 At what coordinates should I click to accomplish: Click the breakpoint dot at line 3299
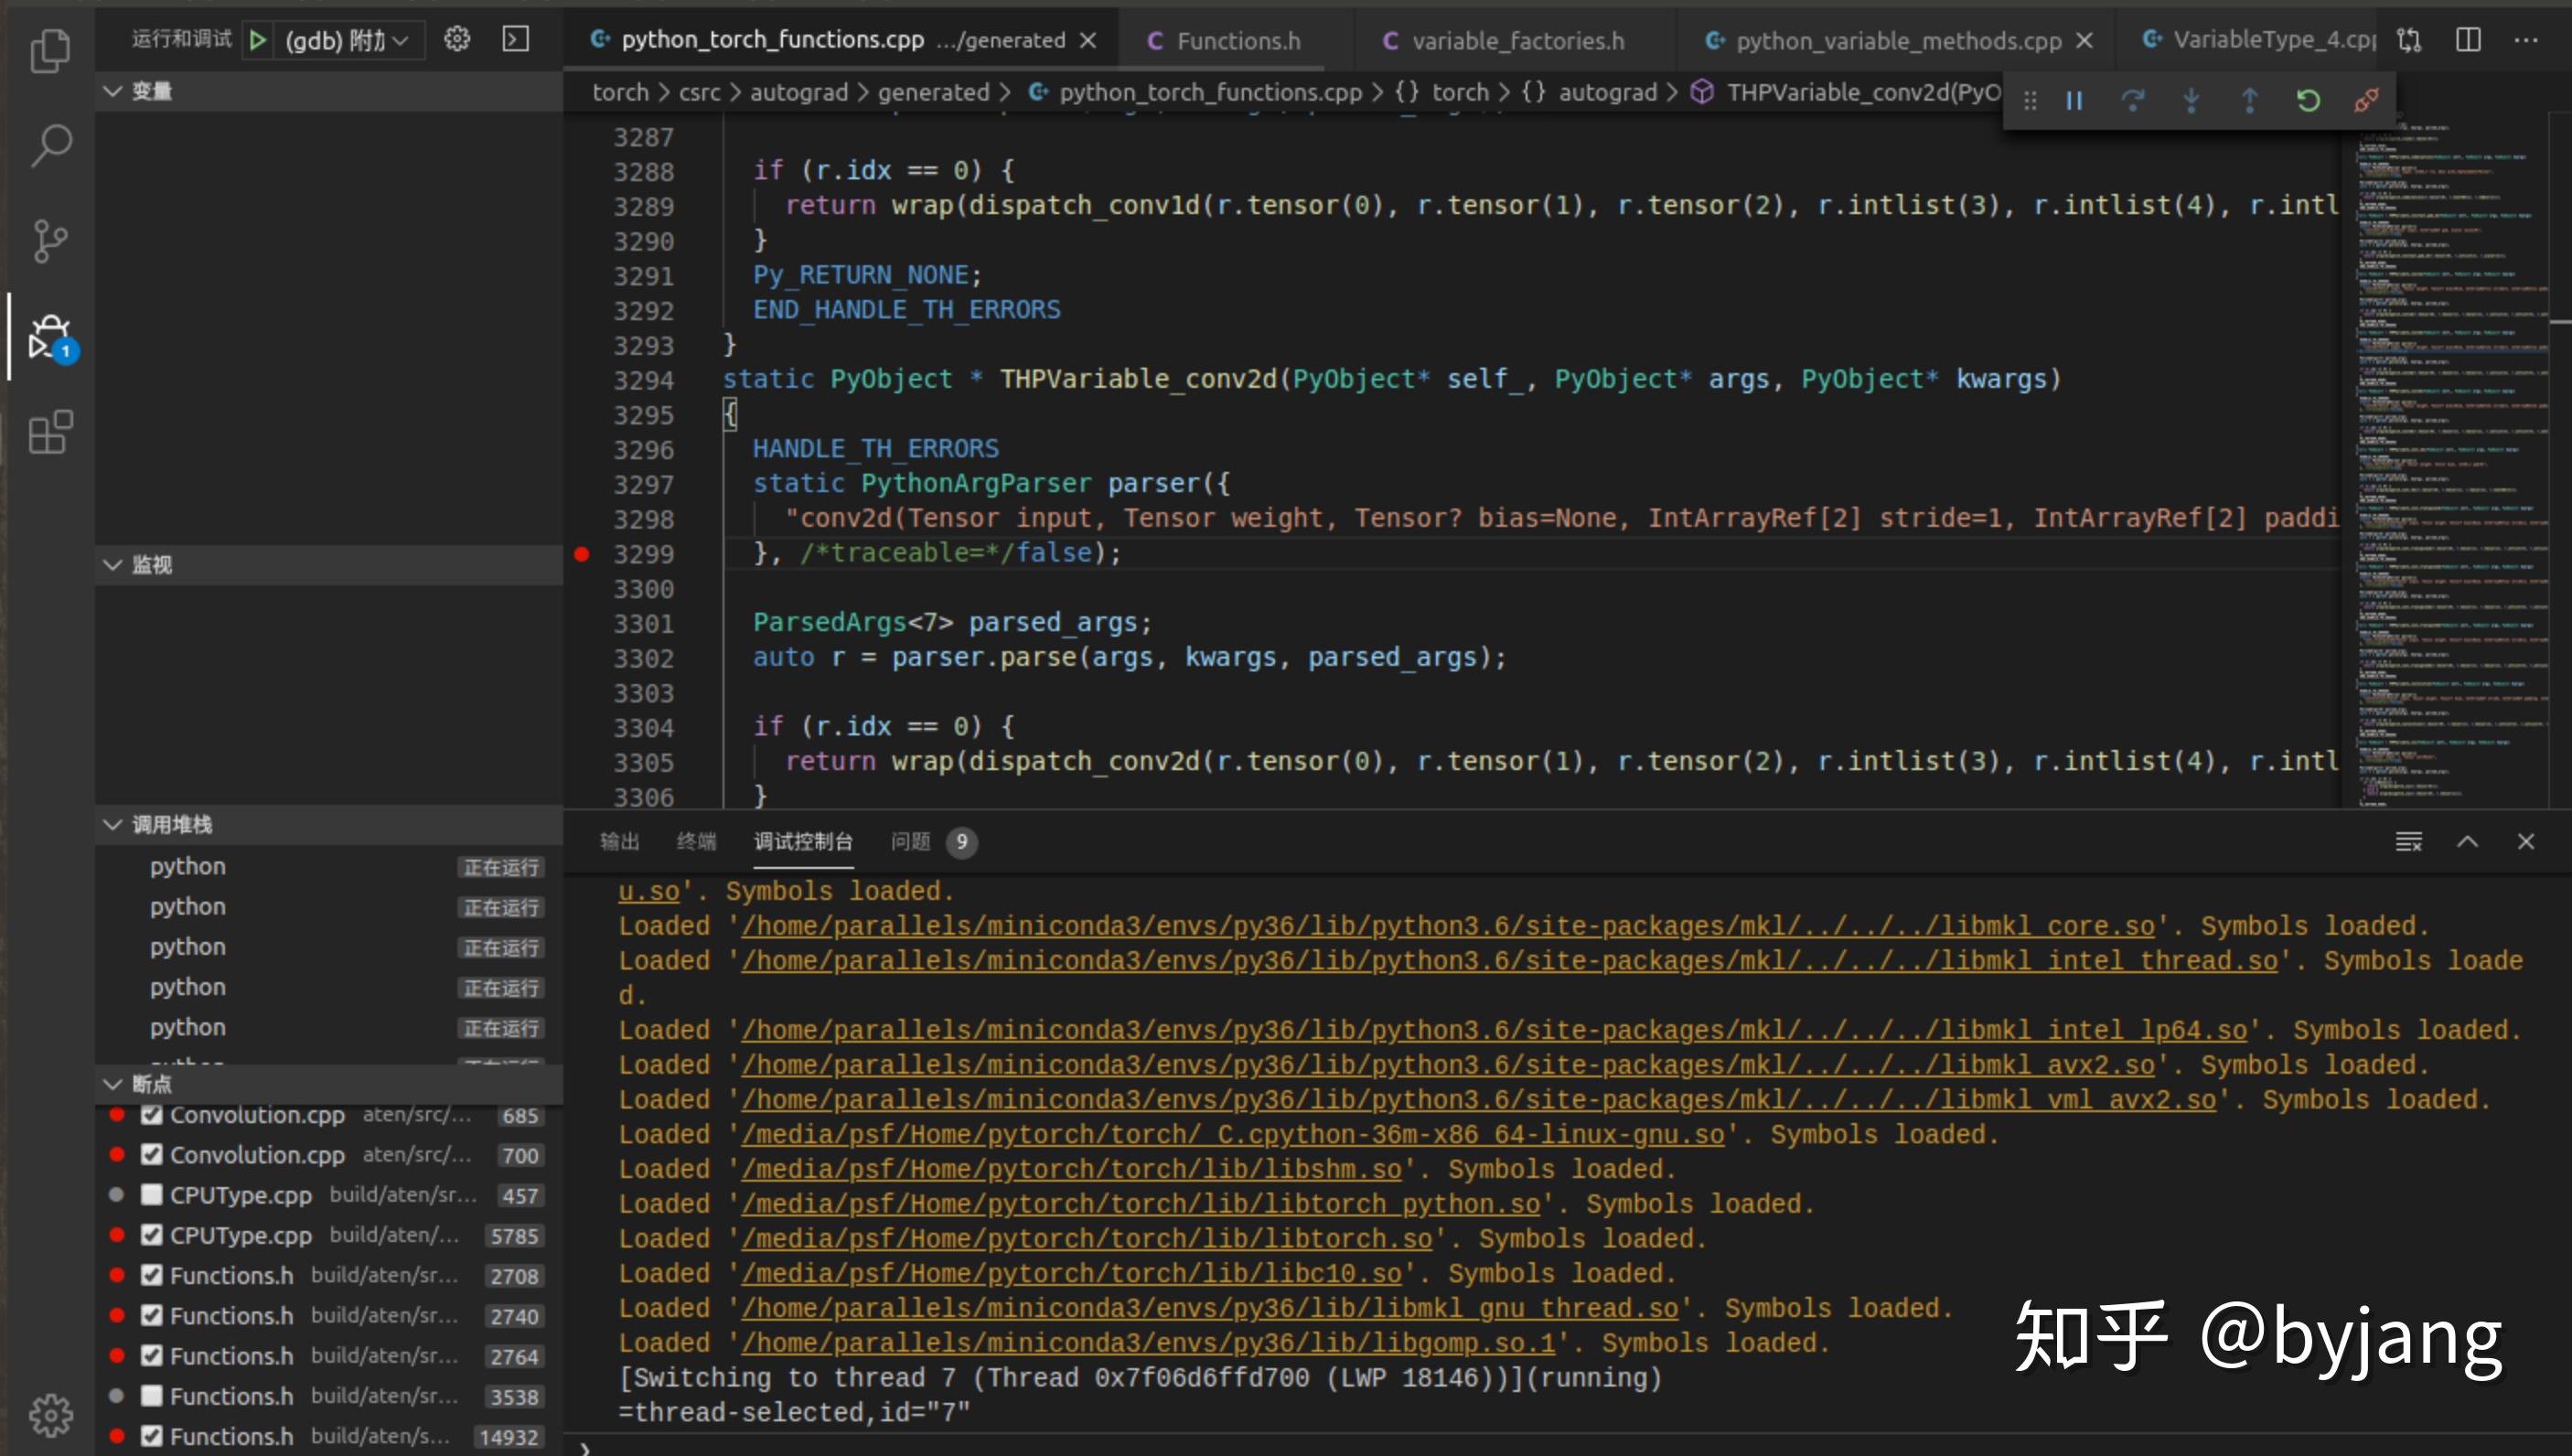tap(582, 553)
